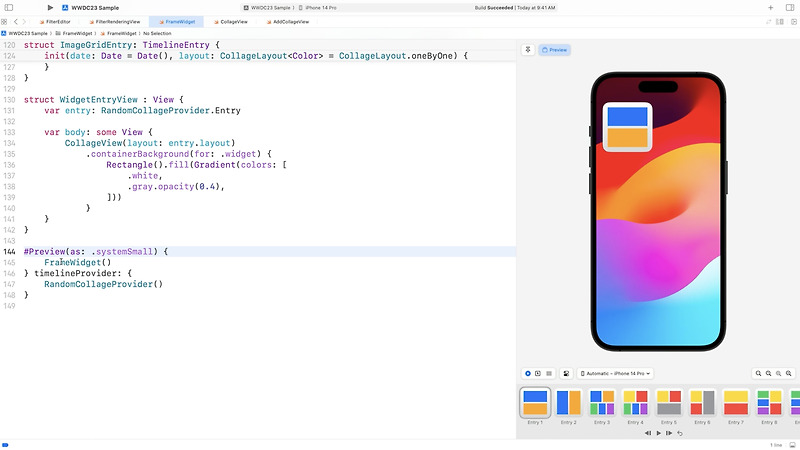Open the library with the plus button

coord(770,8)
